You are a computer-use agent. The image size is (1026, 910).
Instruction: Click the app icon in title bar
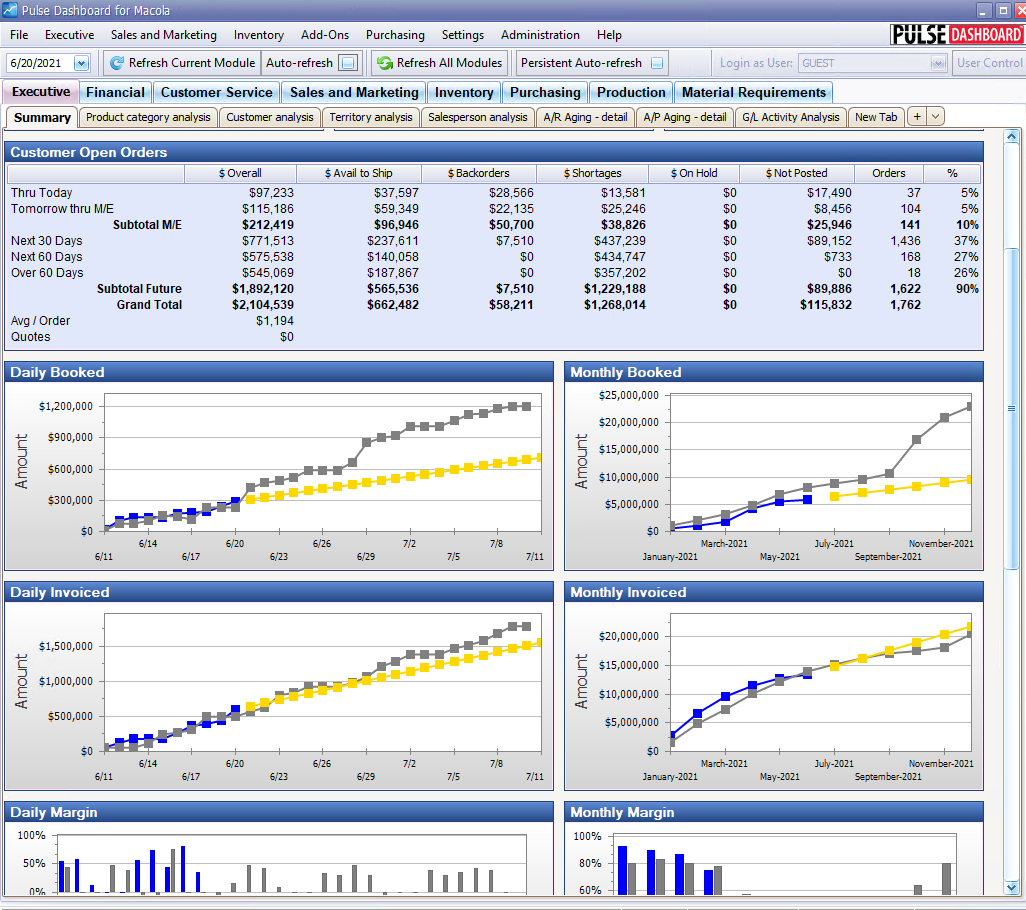(10, 10)
